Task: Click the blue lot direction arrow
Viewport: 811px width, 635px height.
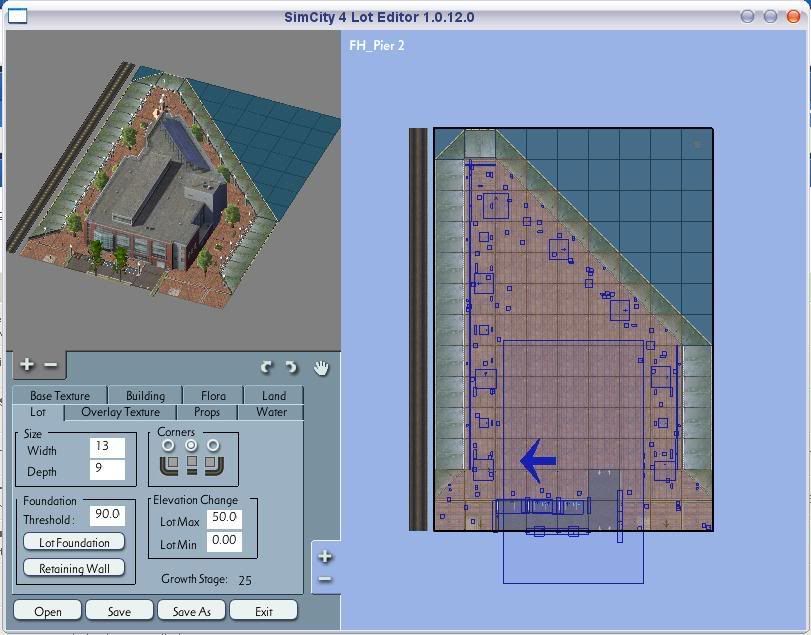Action: 538,460
